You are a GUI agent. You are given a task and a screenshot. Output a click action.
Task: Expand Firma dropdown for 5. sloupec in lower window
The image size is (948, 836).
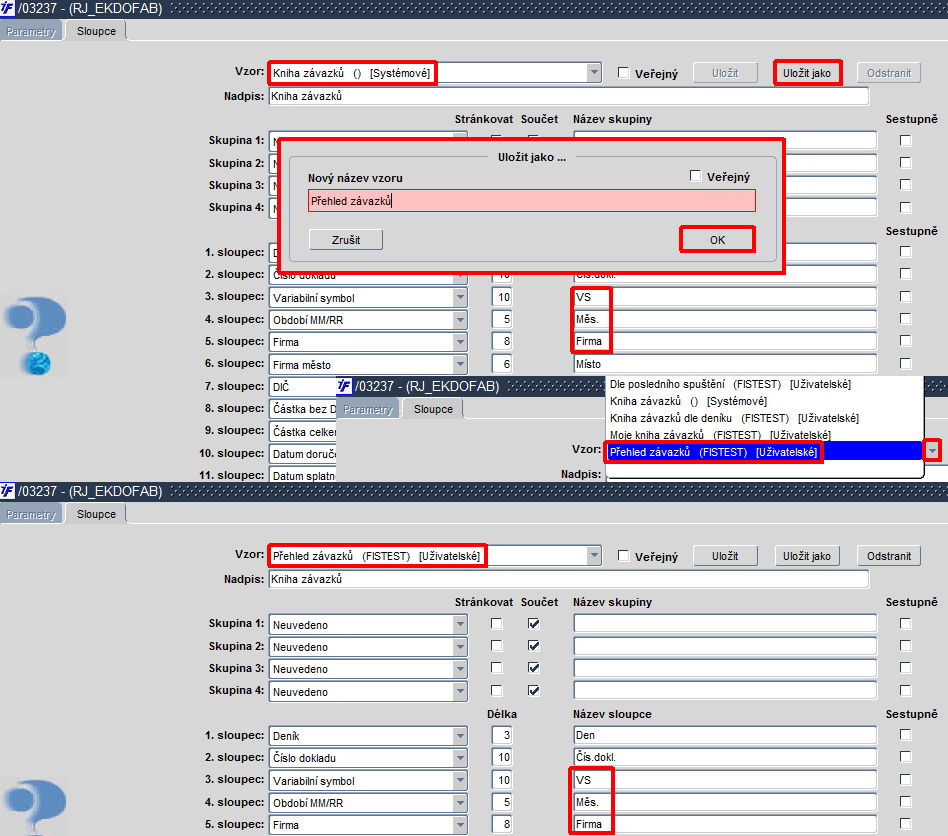coord(460,825)
